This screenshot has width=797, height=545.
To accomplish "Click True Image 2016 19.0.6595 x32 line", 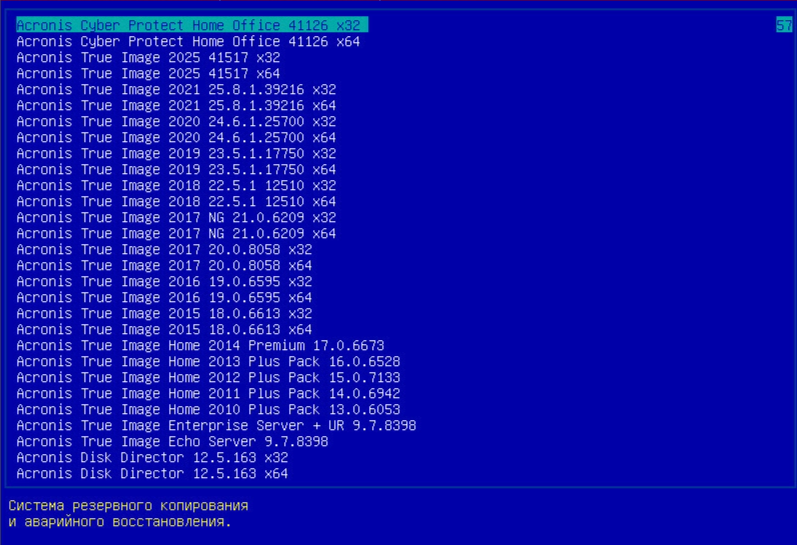I will [x=164, y=282].
